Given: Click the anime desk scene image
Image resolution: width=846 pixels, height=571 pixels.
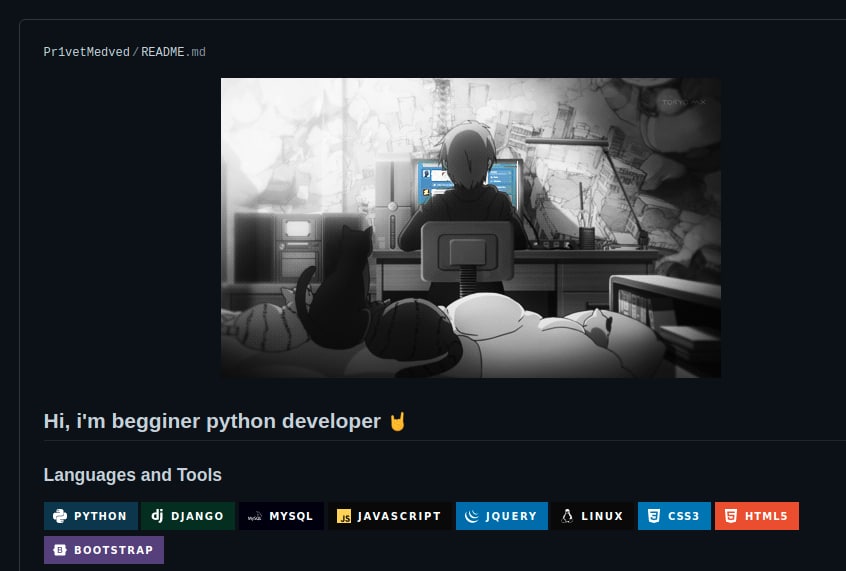Looking at the screenshot, I should click(470, 228).
